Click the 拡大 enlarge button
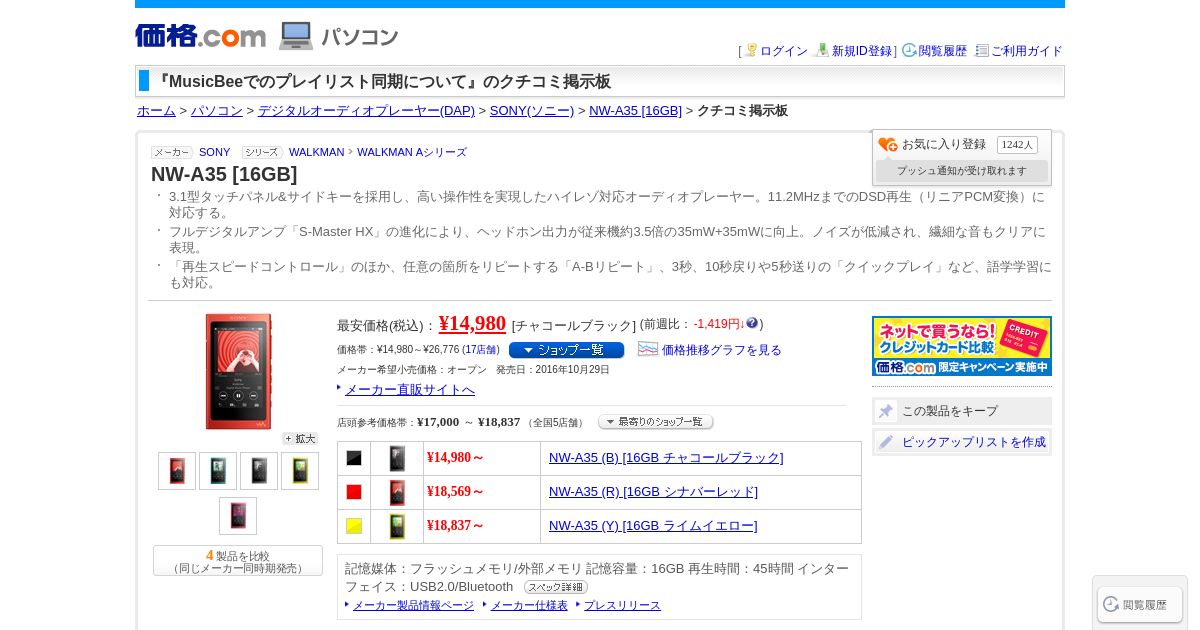Image resolution: width=1200 pixels, height=630 pixels. tap(300, 439)
